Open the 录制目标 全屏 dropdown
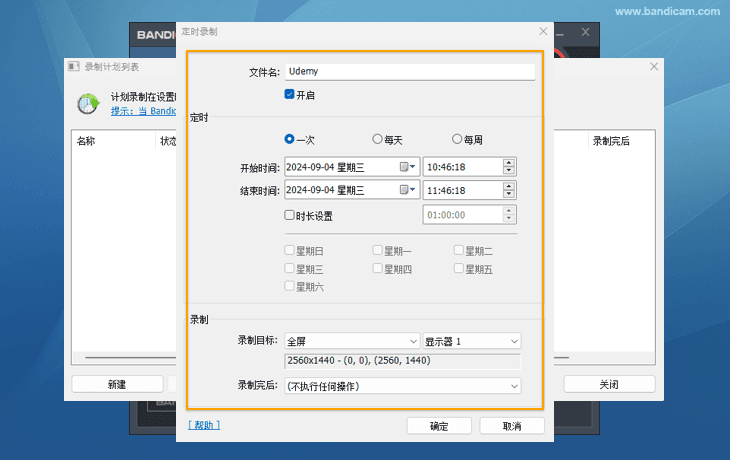The image size is (730, 460). (x=352, y=341)
